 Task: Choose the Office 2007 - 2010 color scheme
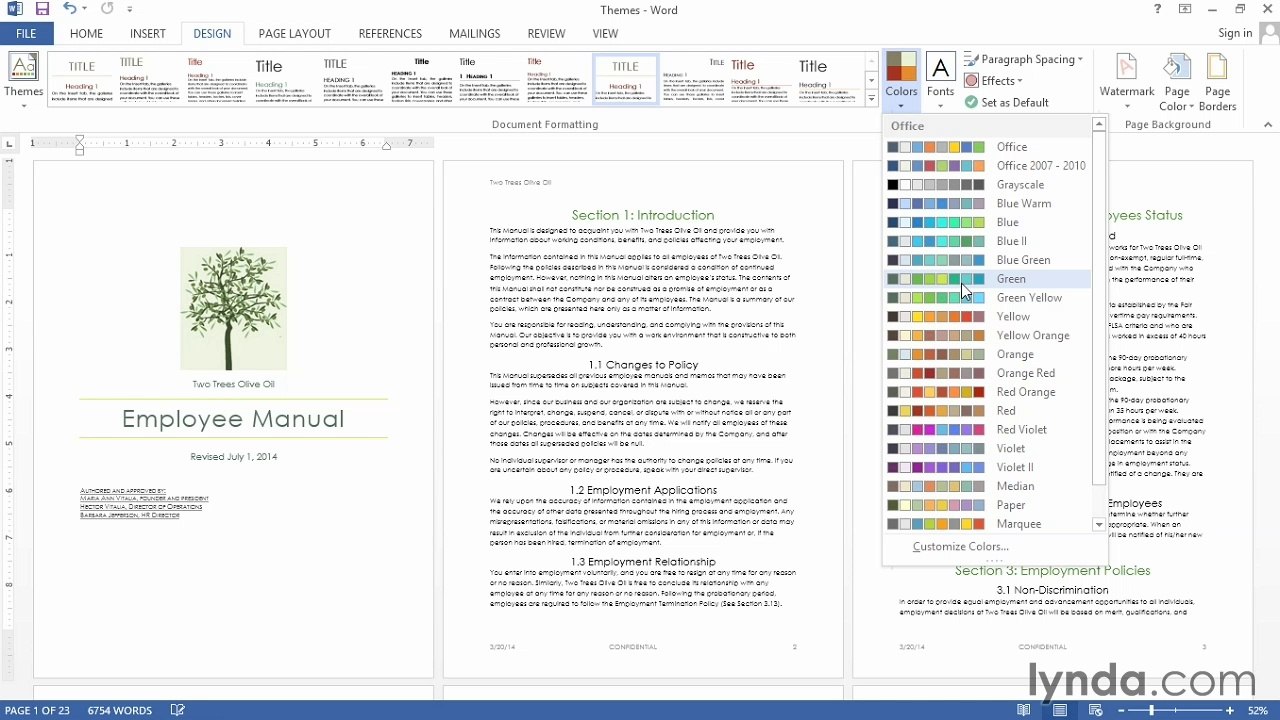pos(986,166)
